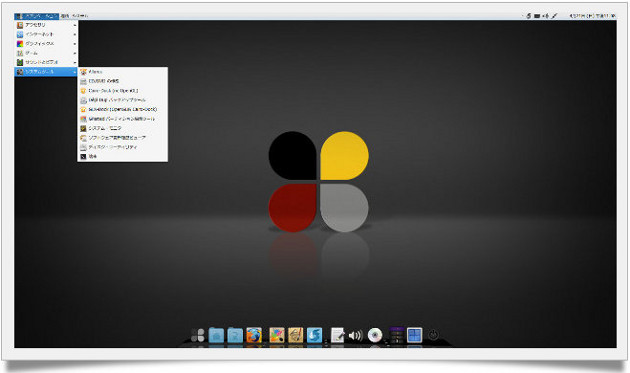Expand the arrow on the インターネット row
Viewport: 630px width, 373px height.
point(75,34)
